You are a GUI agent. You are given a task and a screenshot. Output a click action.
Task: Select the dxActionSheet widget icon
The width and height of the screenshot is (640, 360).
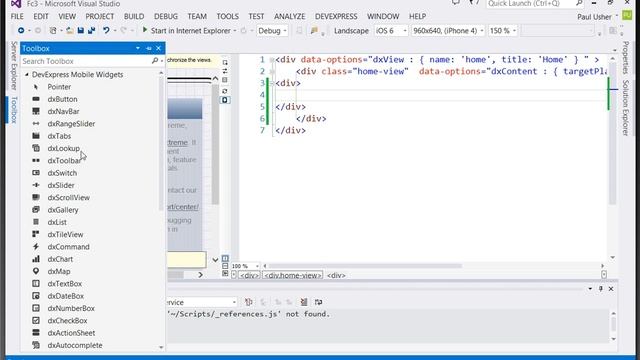pyautogui.click(x=36, y=333)
